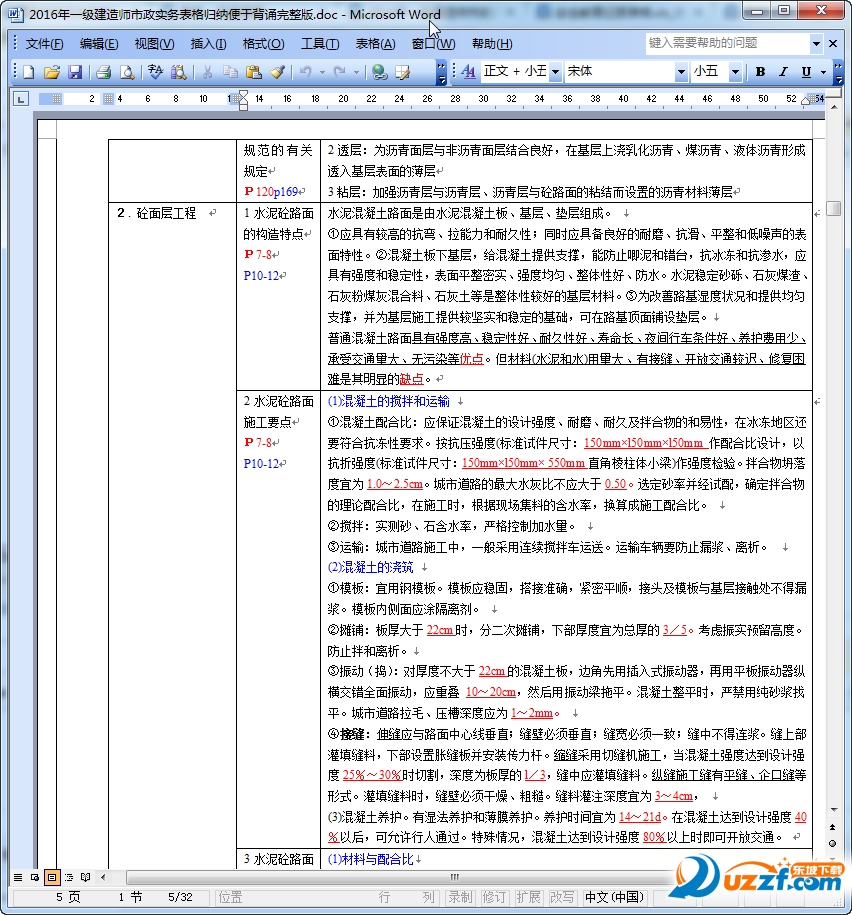Switch to Normal view icon
Image resolution: width=852 pixels, height=915 pixels.
pos(18,876)
